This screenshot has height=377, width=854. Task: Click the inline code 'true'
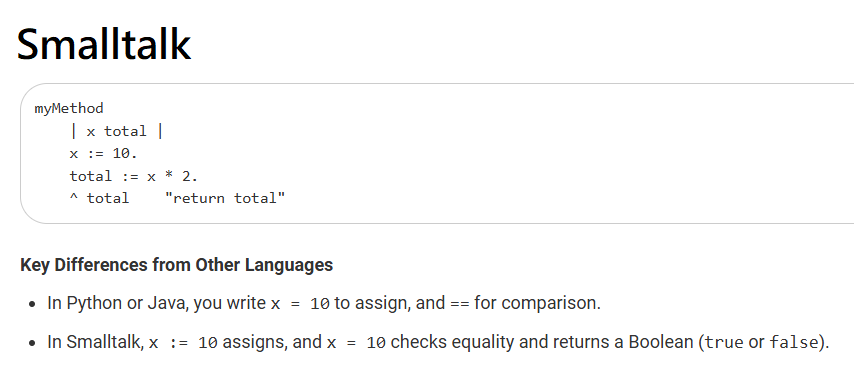click(724, 343)
